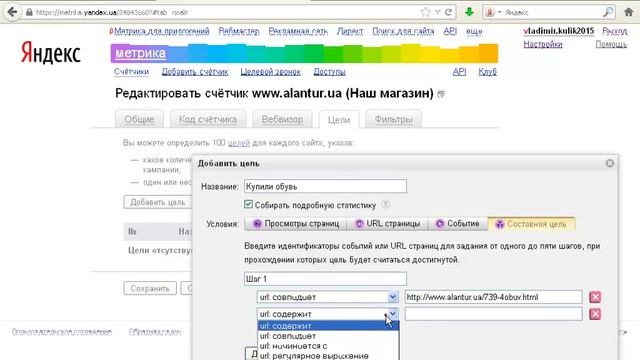This screenshot has width=640, height=360.
Task: Click the icon next to counter title
Action: tap(441, 94)
